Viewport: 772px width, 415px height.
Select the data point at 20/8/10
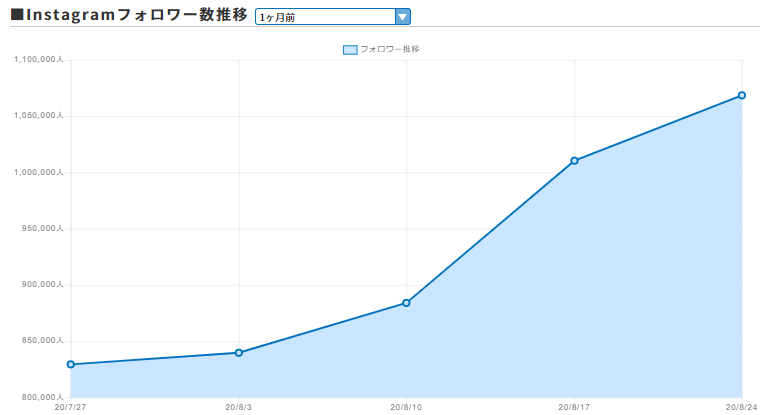[x=406, y=303]
